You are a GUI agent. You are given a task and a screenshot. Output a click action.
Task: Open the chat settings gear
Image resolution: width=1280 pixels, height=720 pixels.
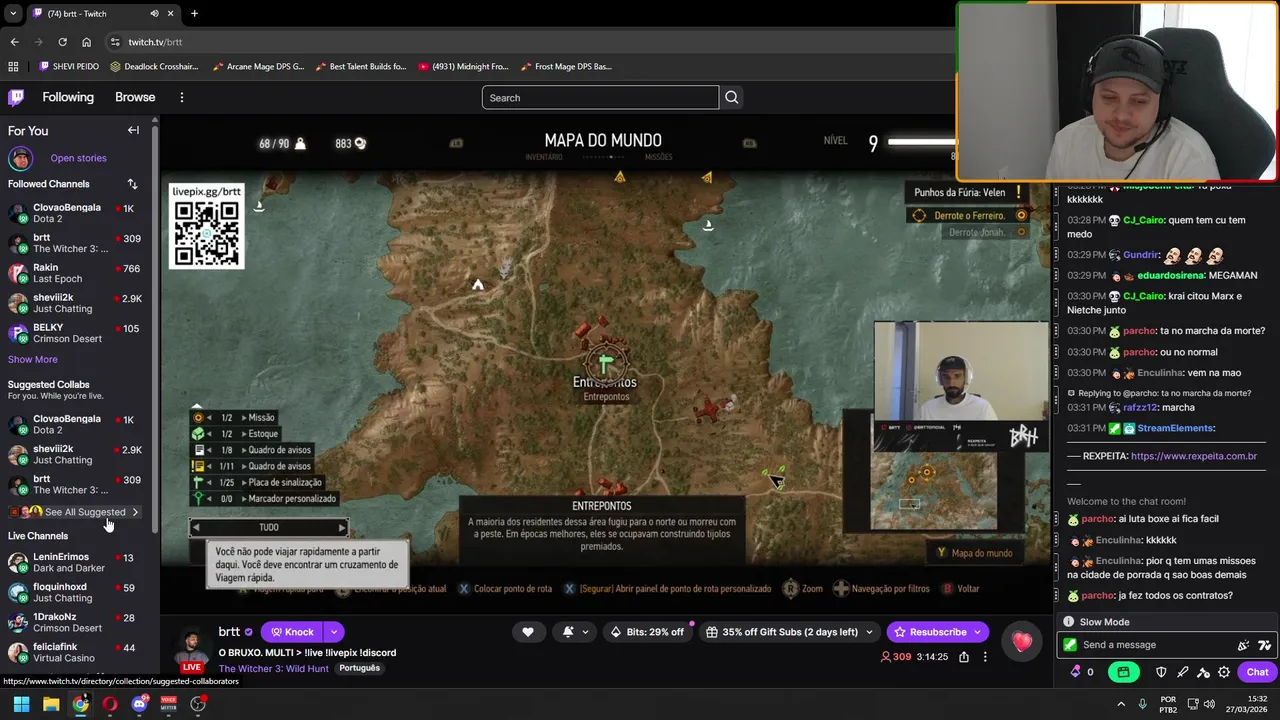[x=1224, y=672]
